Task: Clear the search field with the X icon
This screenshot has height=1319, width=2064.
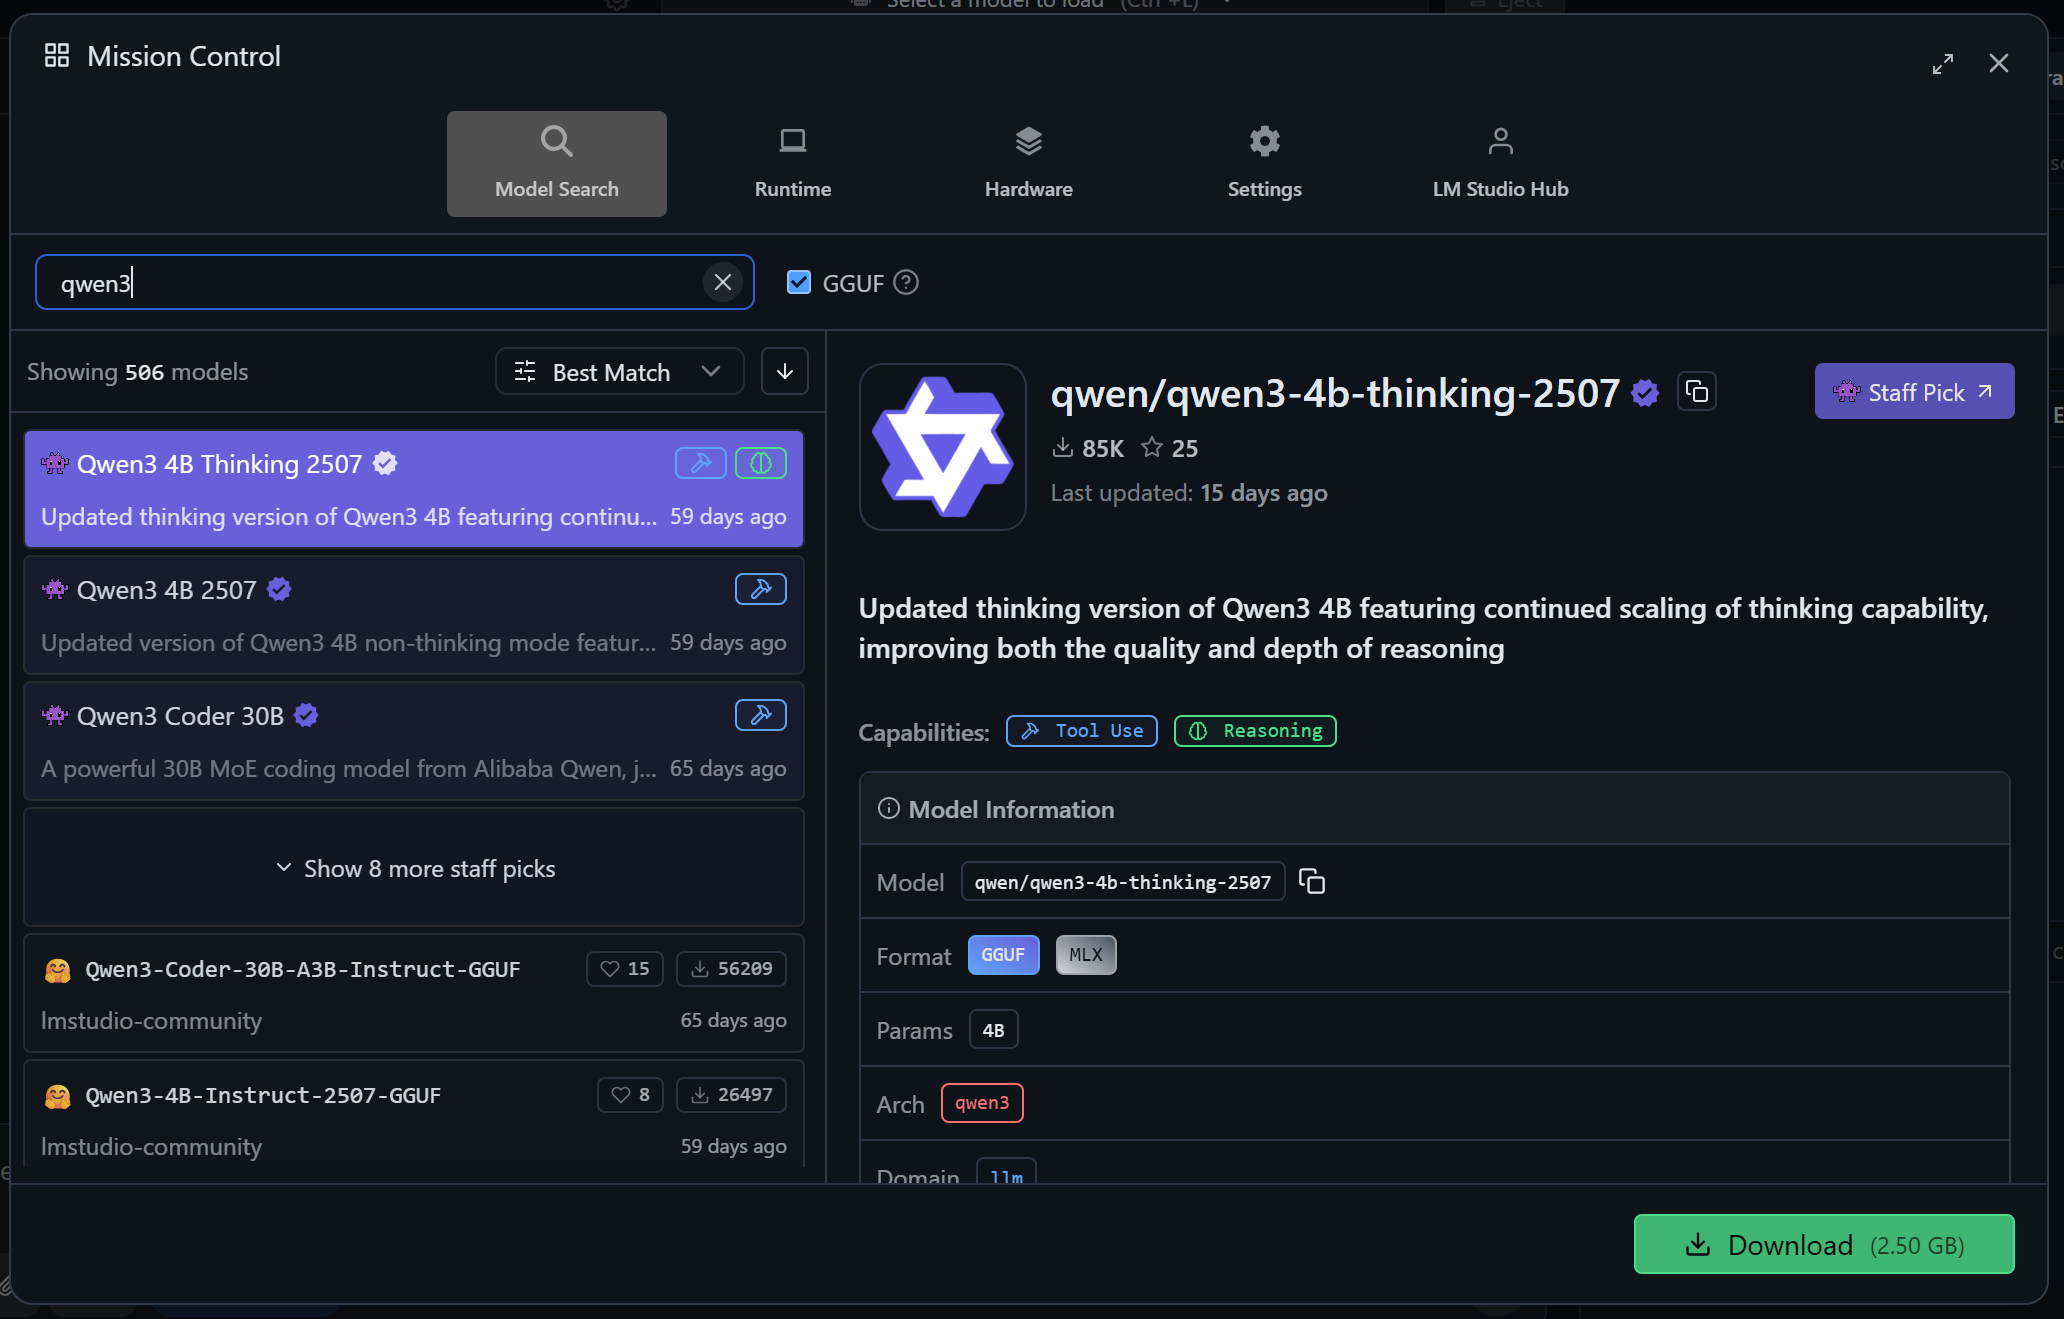Action: pos(723,282)
